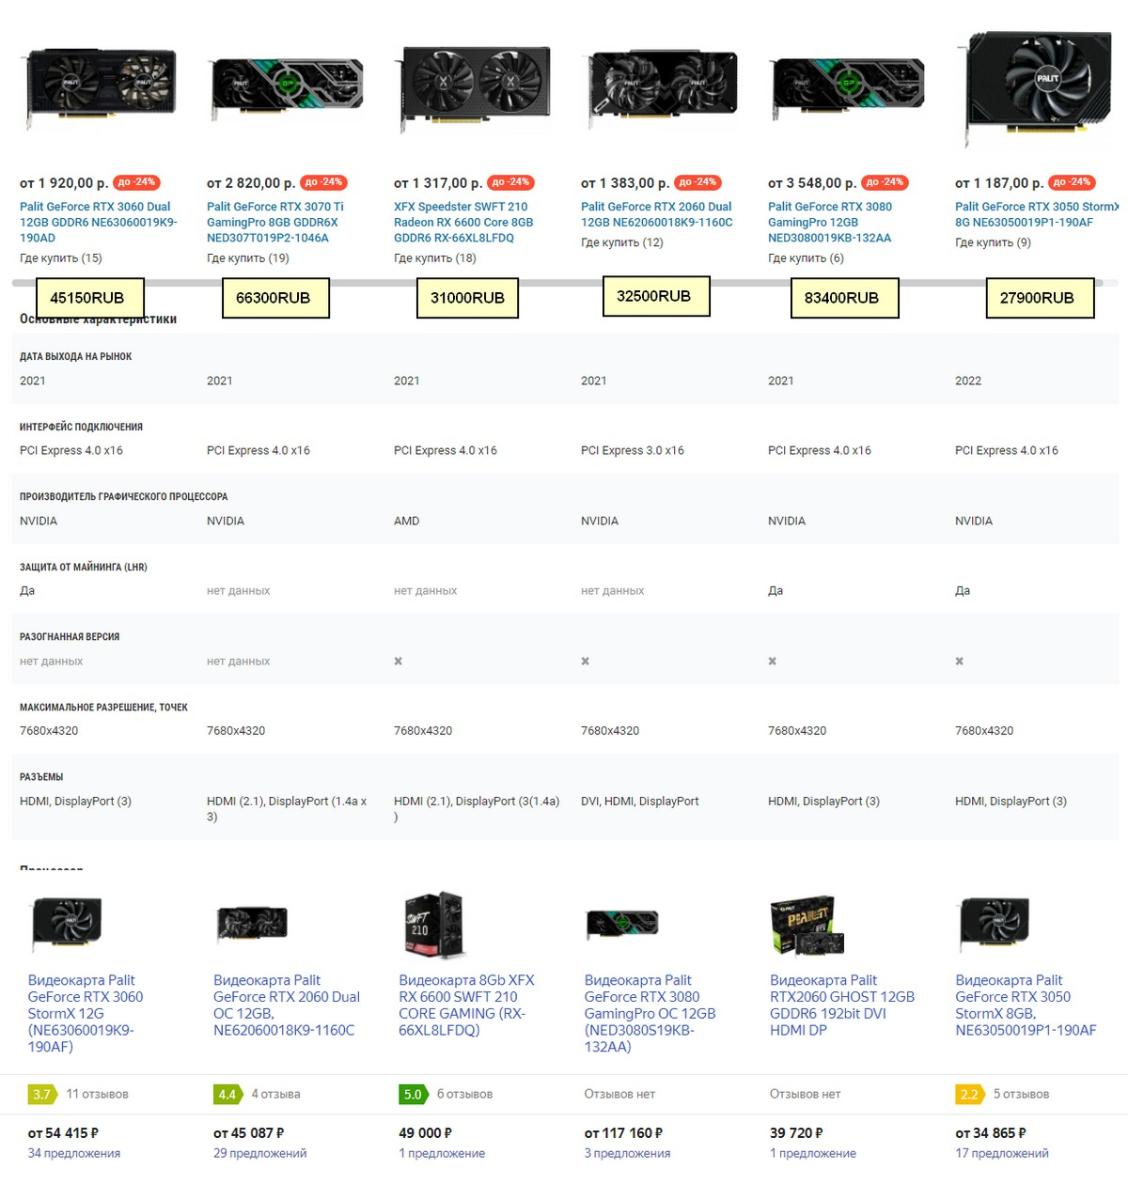1128x1200 pixels.
Task: Open the '17 предложений' offers link
Action: [x=1002, y=1153]
